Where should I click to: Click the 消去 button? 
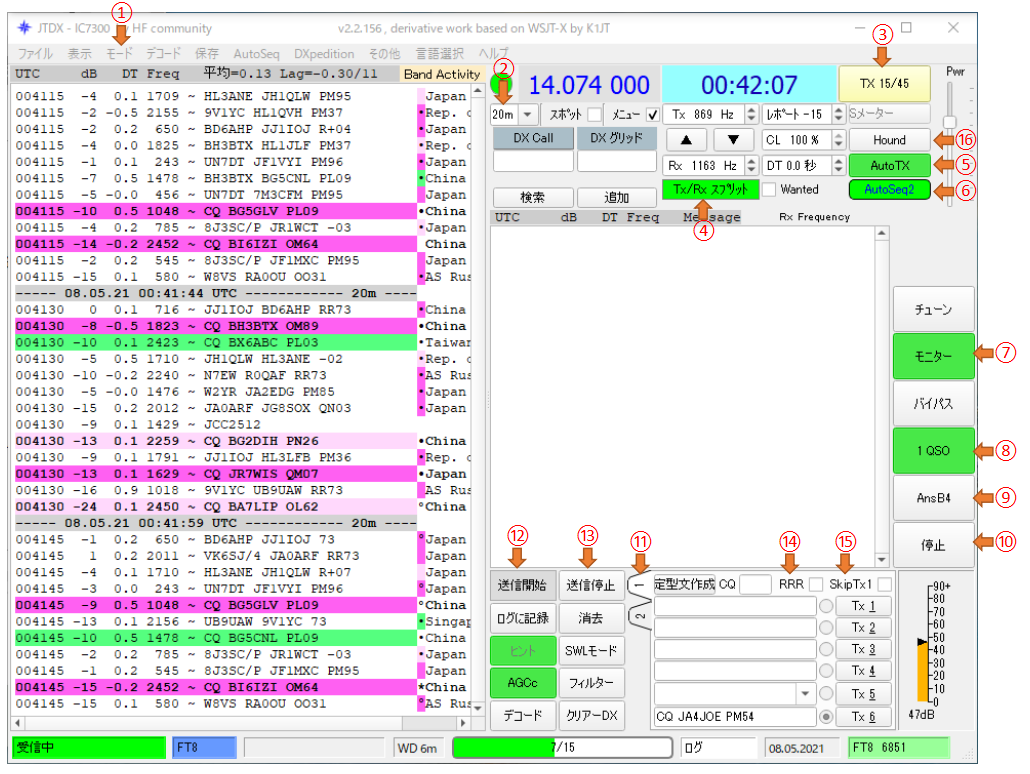point(591,618)
